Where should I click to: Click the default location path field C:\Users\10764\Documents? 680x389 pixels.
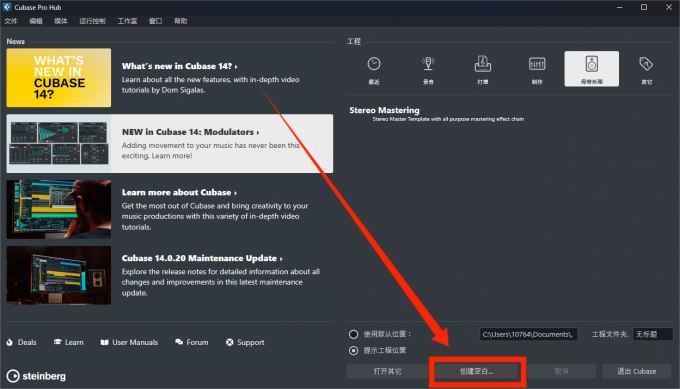click(x=528, y=334)
